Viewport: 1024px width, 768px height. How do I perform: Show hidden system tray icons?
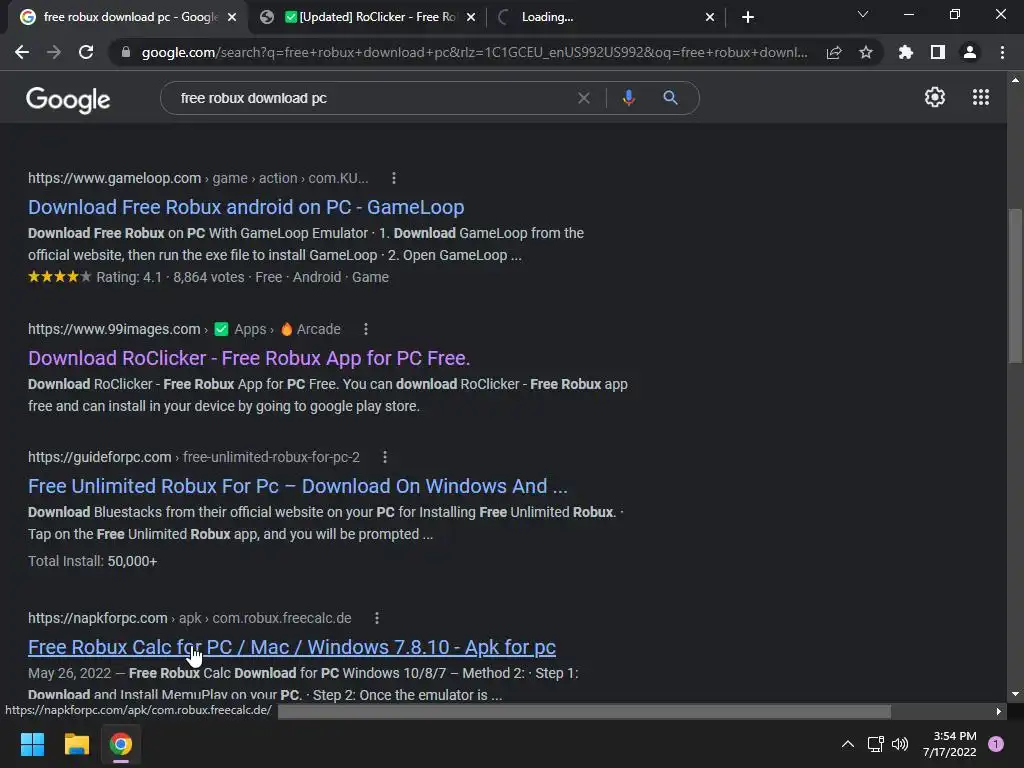pyautogui.click(x=847, y=744)
